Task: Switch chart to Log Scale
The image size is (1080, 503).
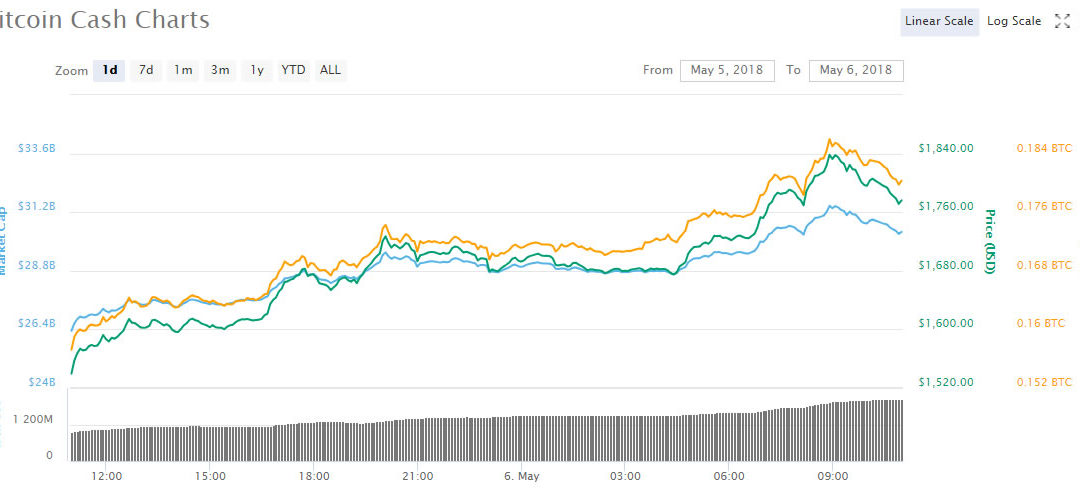Action: click(x=1014, y=21)
